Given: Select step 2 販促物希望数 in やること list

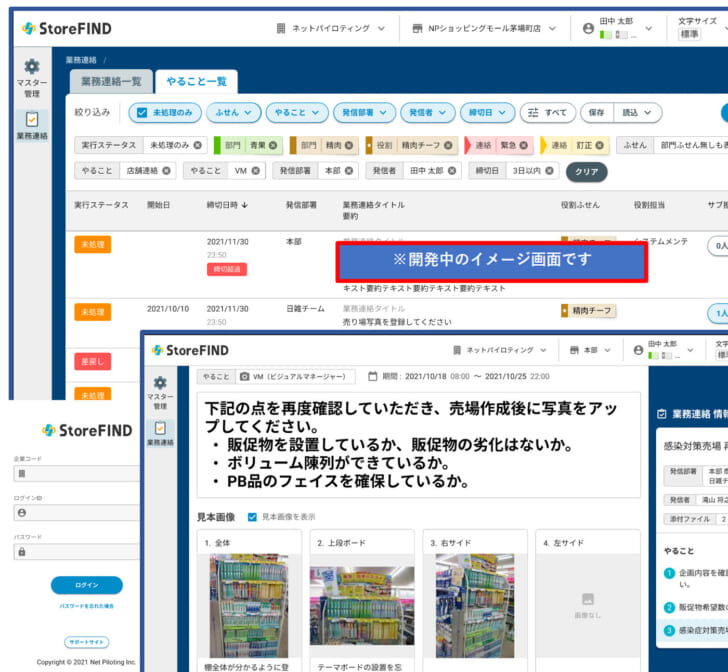Looking at the screenshot, I should click(696, 607).
